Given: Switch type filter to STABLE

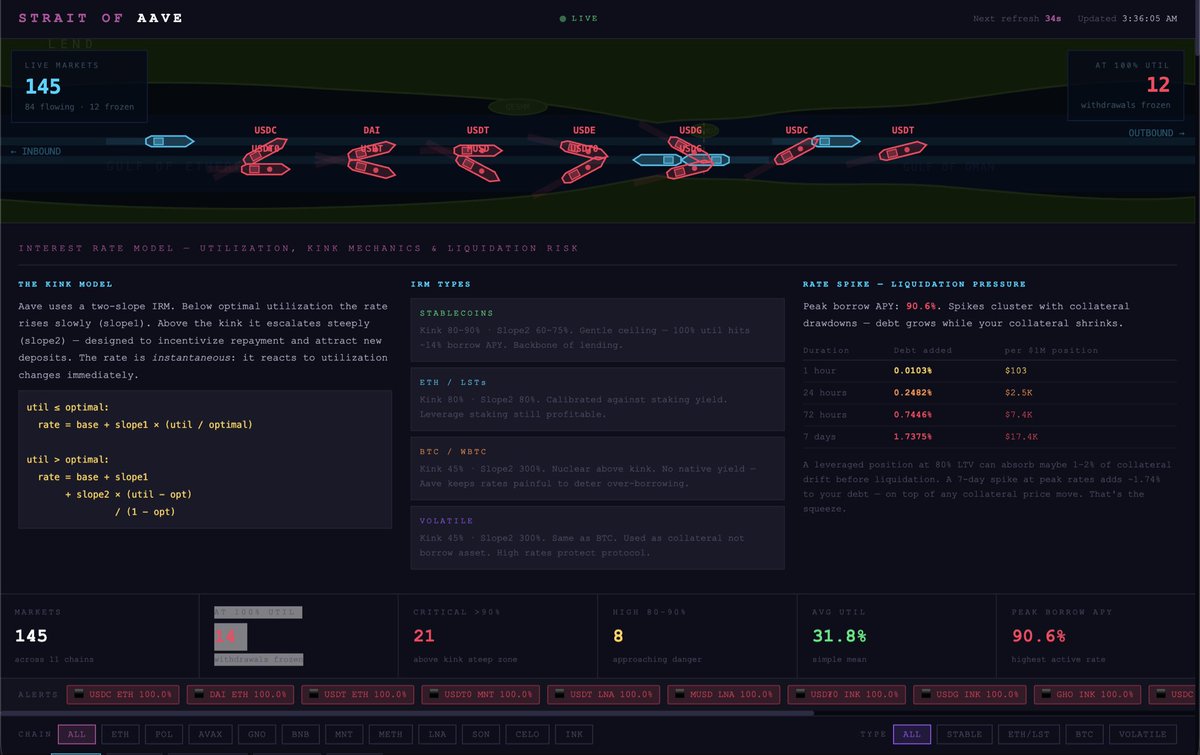Looking at the screenshot, I should point(964,734).
